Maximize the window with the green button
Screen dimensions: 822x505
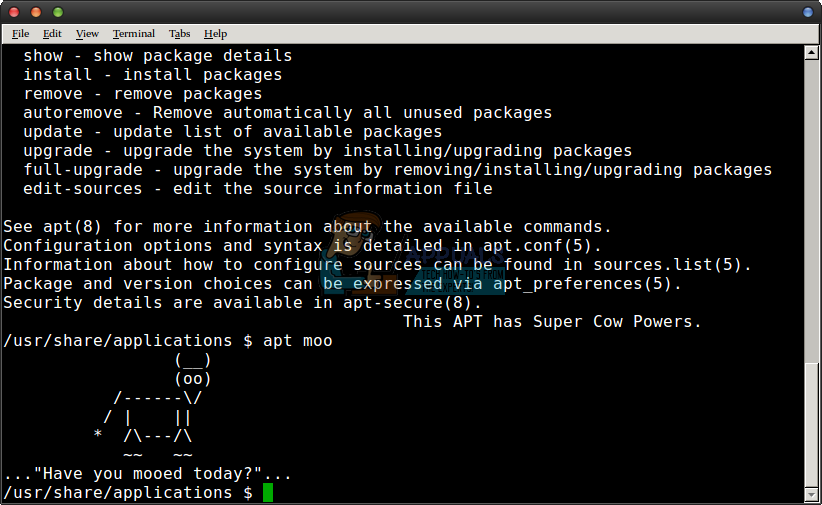point(58,12)
